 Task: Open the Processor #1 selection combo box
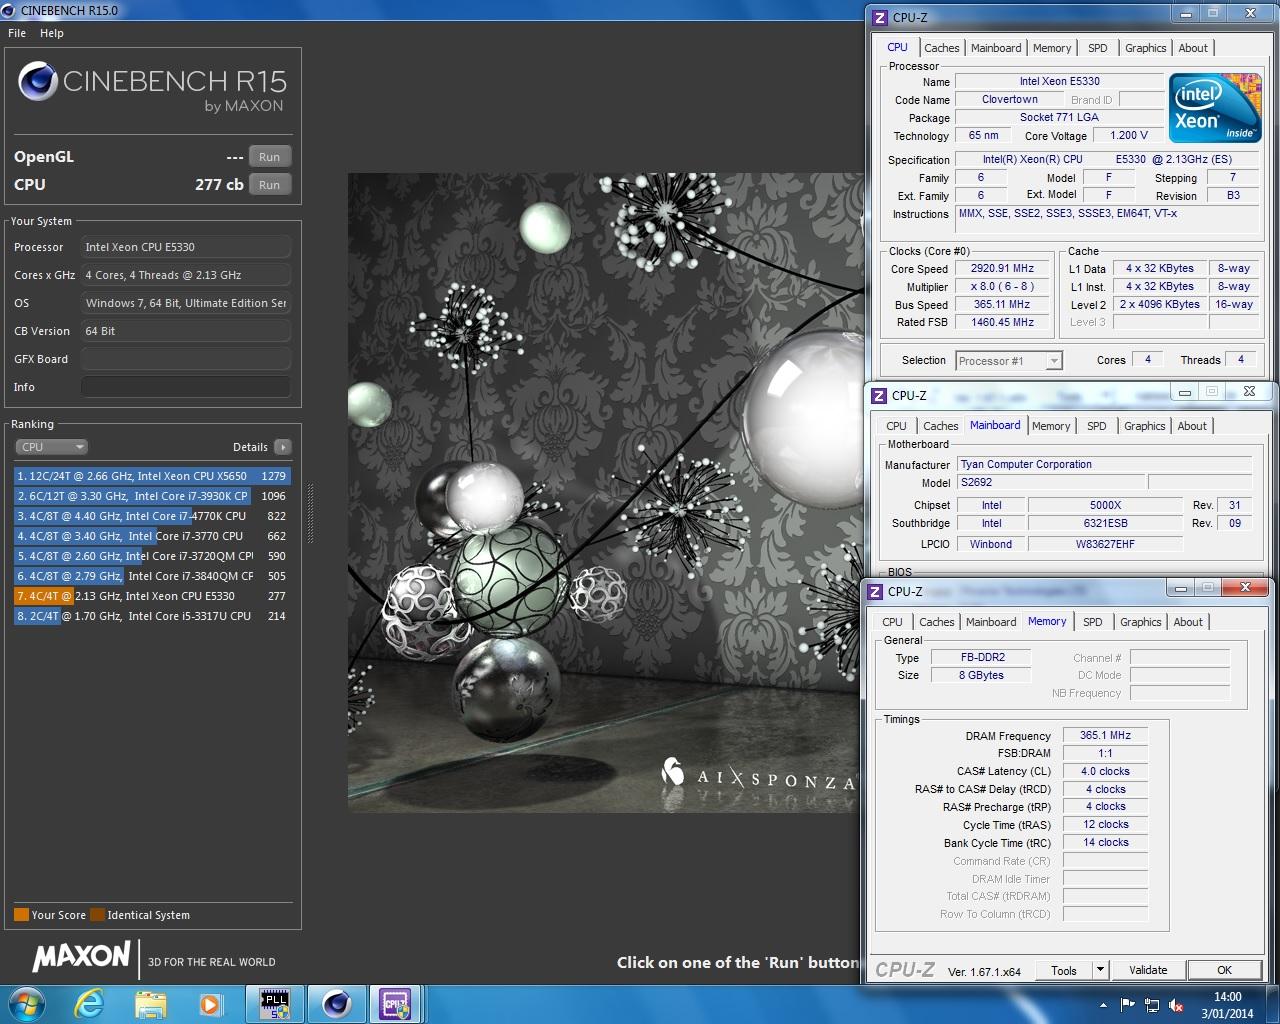pyautogui.click(x=1009, y=361)
